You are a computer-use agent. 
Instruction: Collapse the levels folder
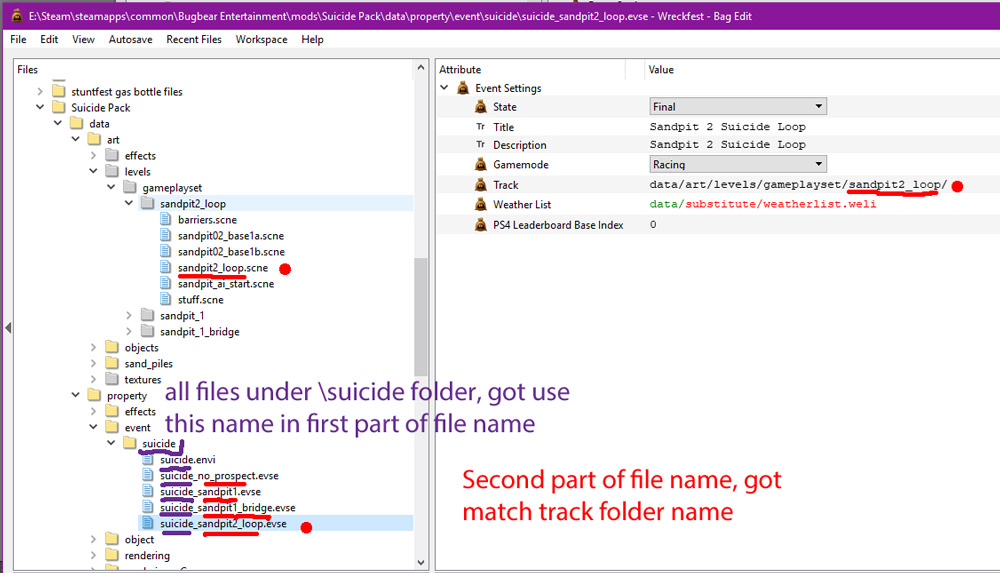coord(94,172)
